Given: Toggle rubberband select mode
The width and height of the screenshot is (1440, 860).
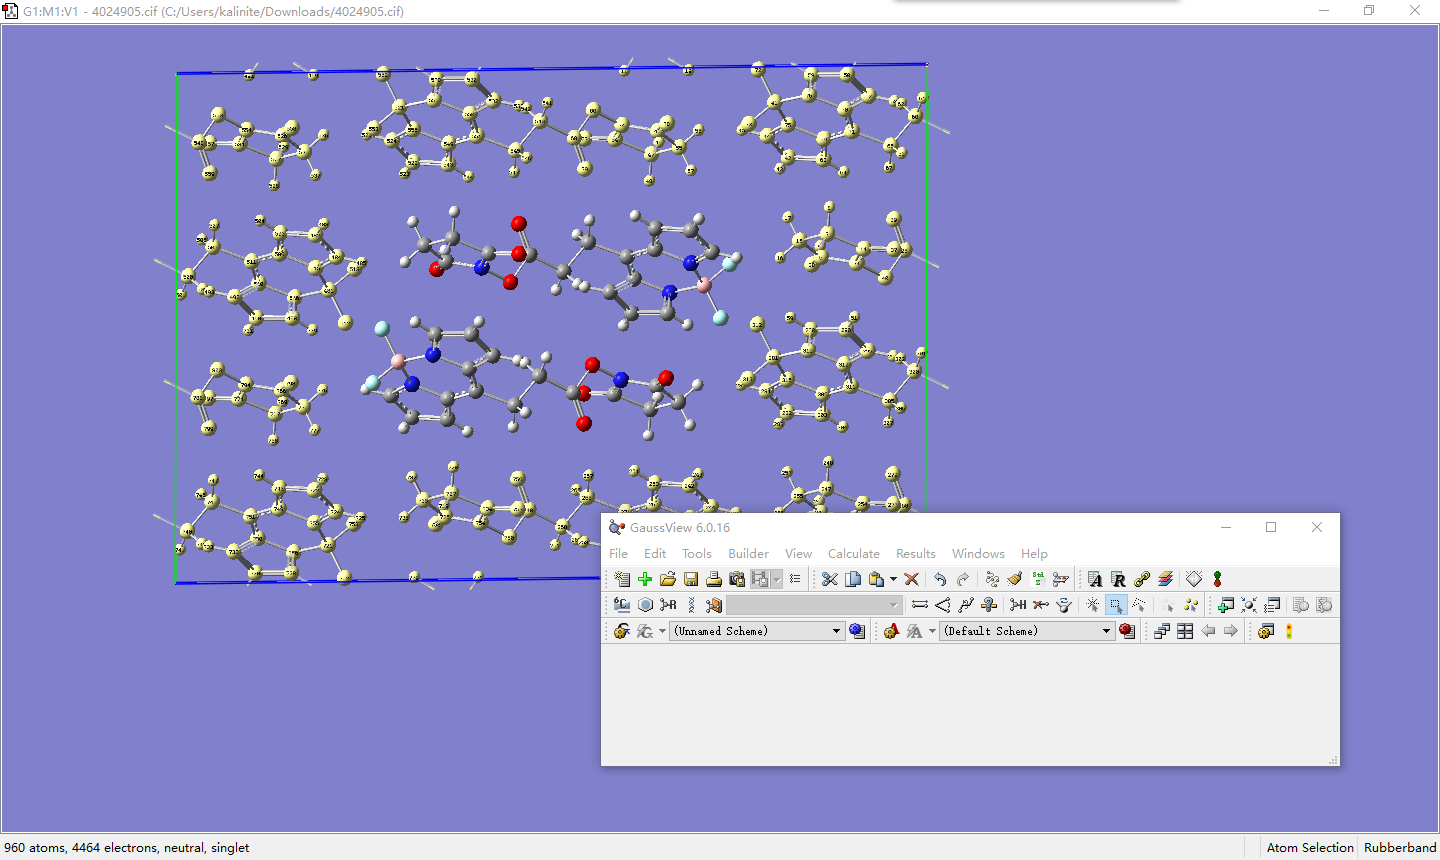Looking at the screenshot, I should click(1115, 605).
